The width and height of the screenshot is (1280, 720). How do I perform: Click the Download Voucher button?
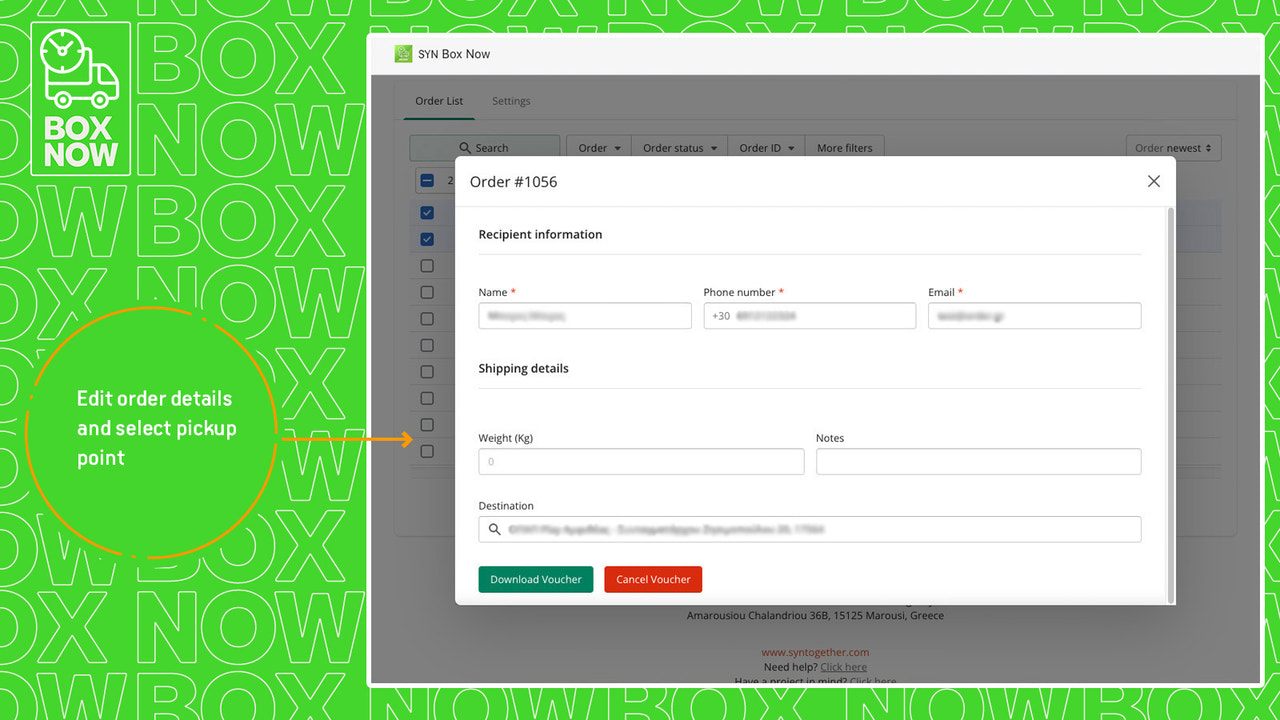tap(536, 579)
